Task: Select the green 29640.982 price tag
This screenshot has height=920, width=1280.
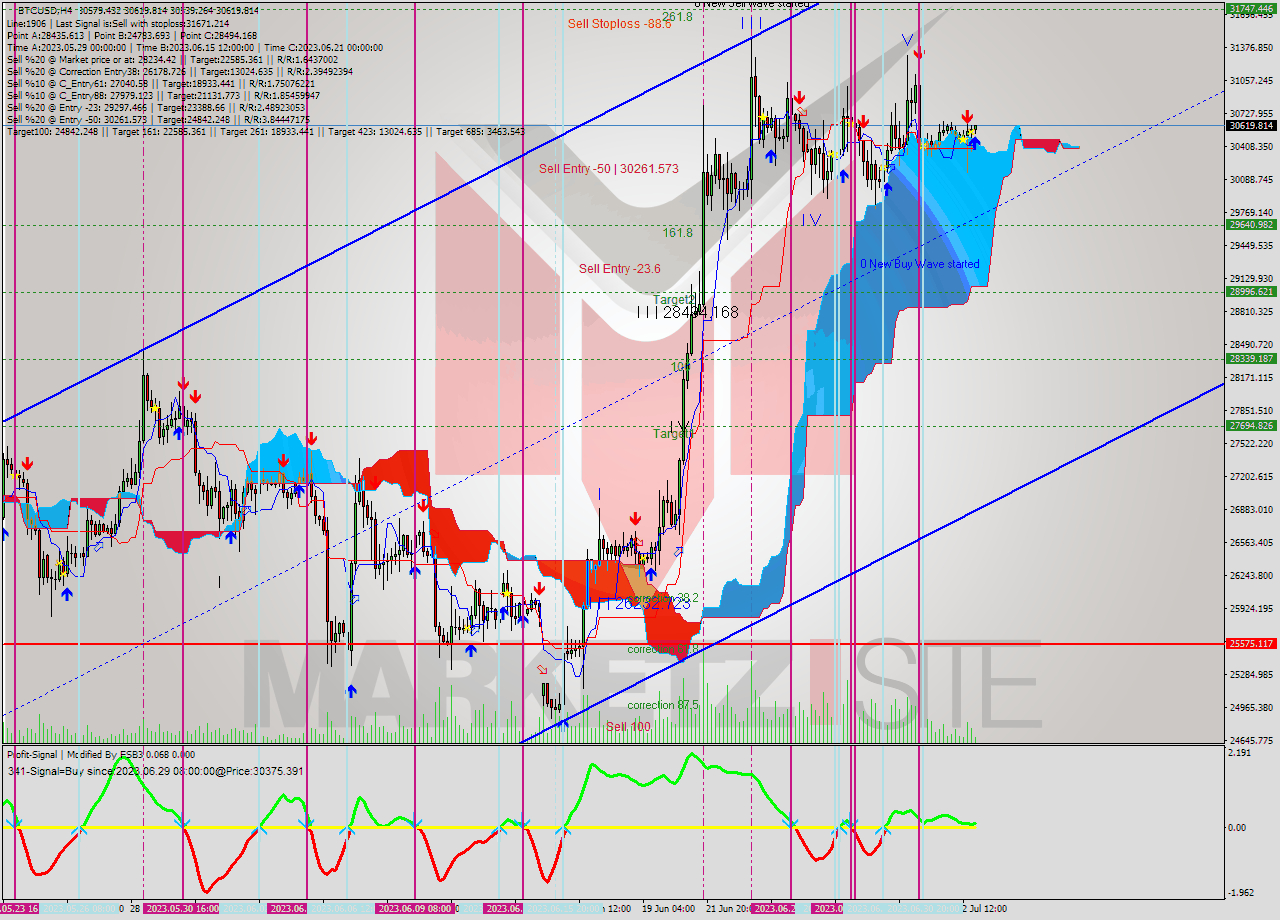Action: point(1250,225)
